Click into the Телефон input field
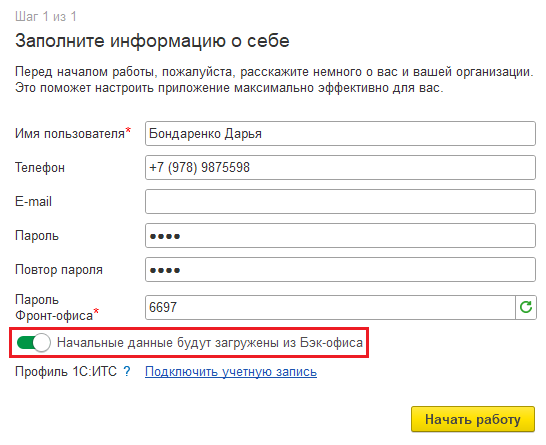This screenshot has height=445, width=546. (340, 167)
